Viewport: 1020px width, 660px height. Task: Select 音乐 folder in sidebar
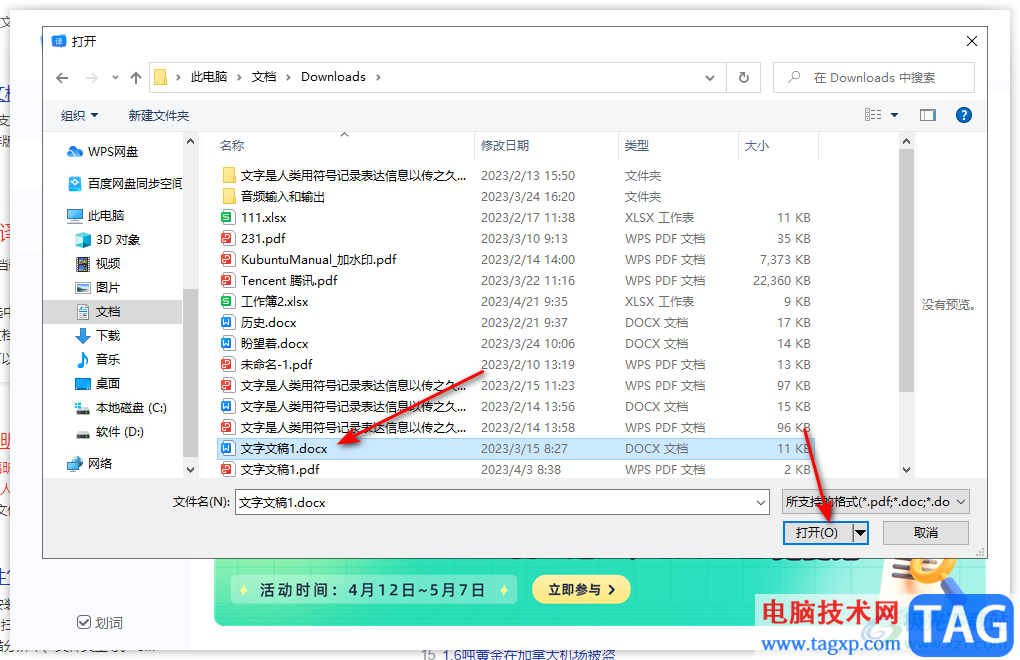98,359
